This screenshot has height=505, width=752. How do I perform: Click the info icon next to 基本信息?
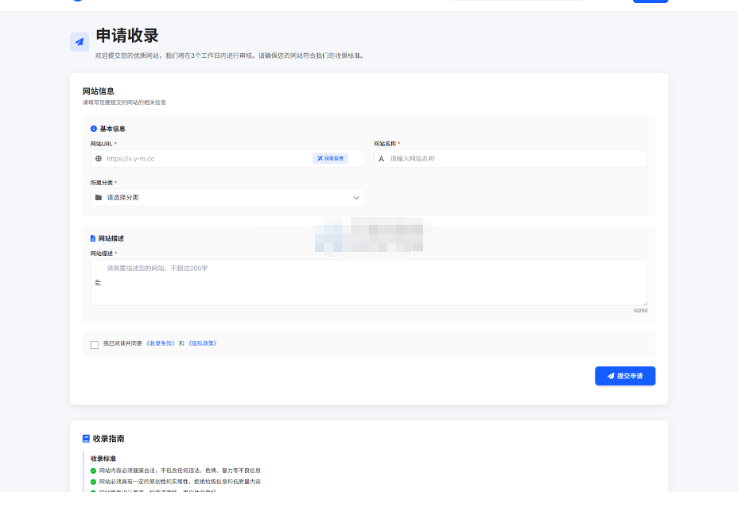coord(94,129)
